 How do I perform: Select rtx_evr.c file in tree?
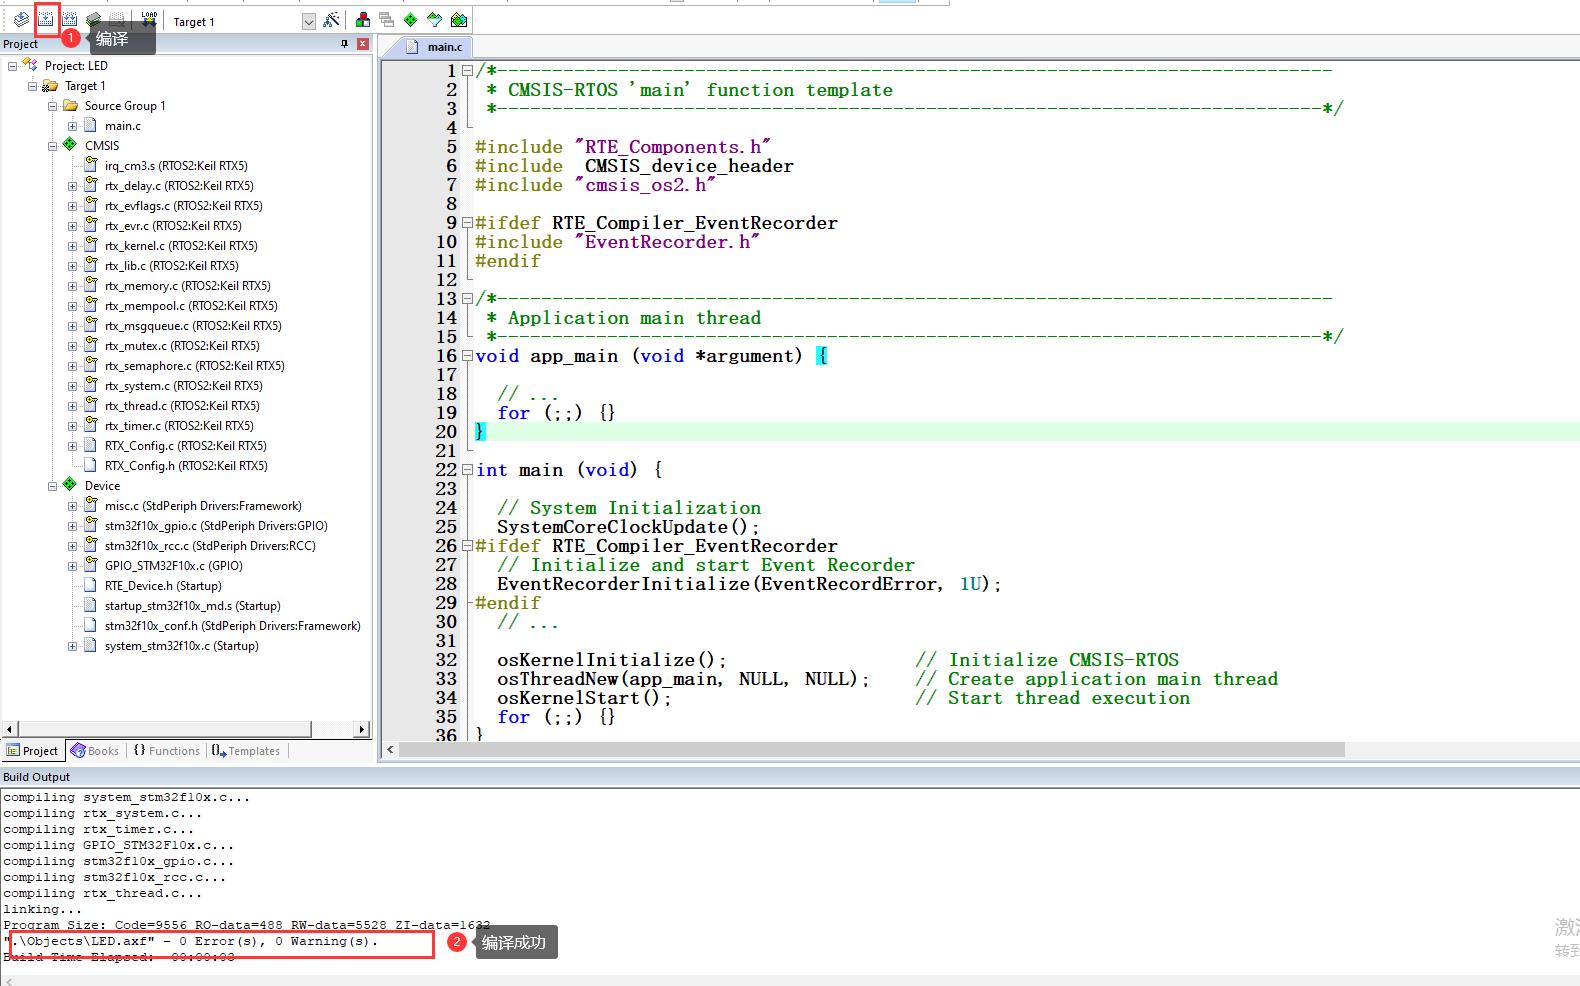point(173,226)
